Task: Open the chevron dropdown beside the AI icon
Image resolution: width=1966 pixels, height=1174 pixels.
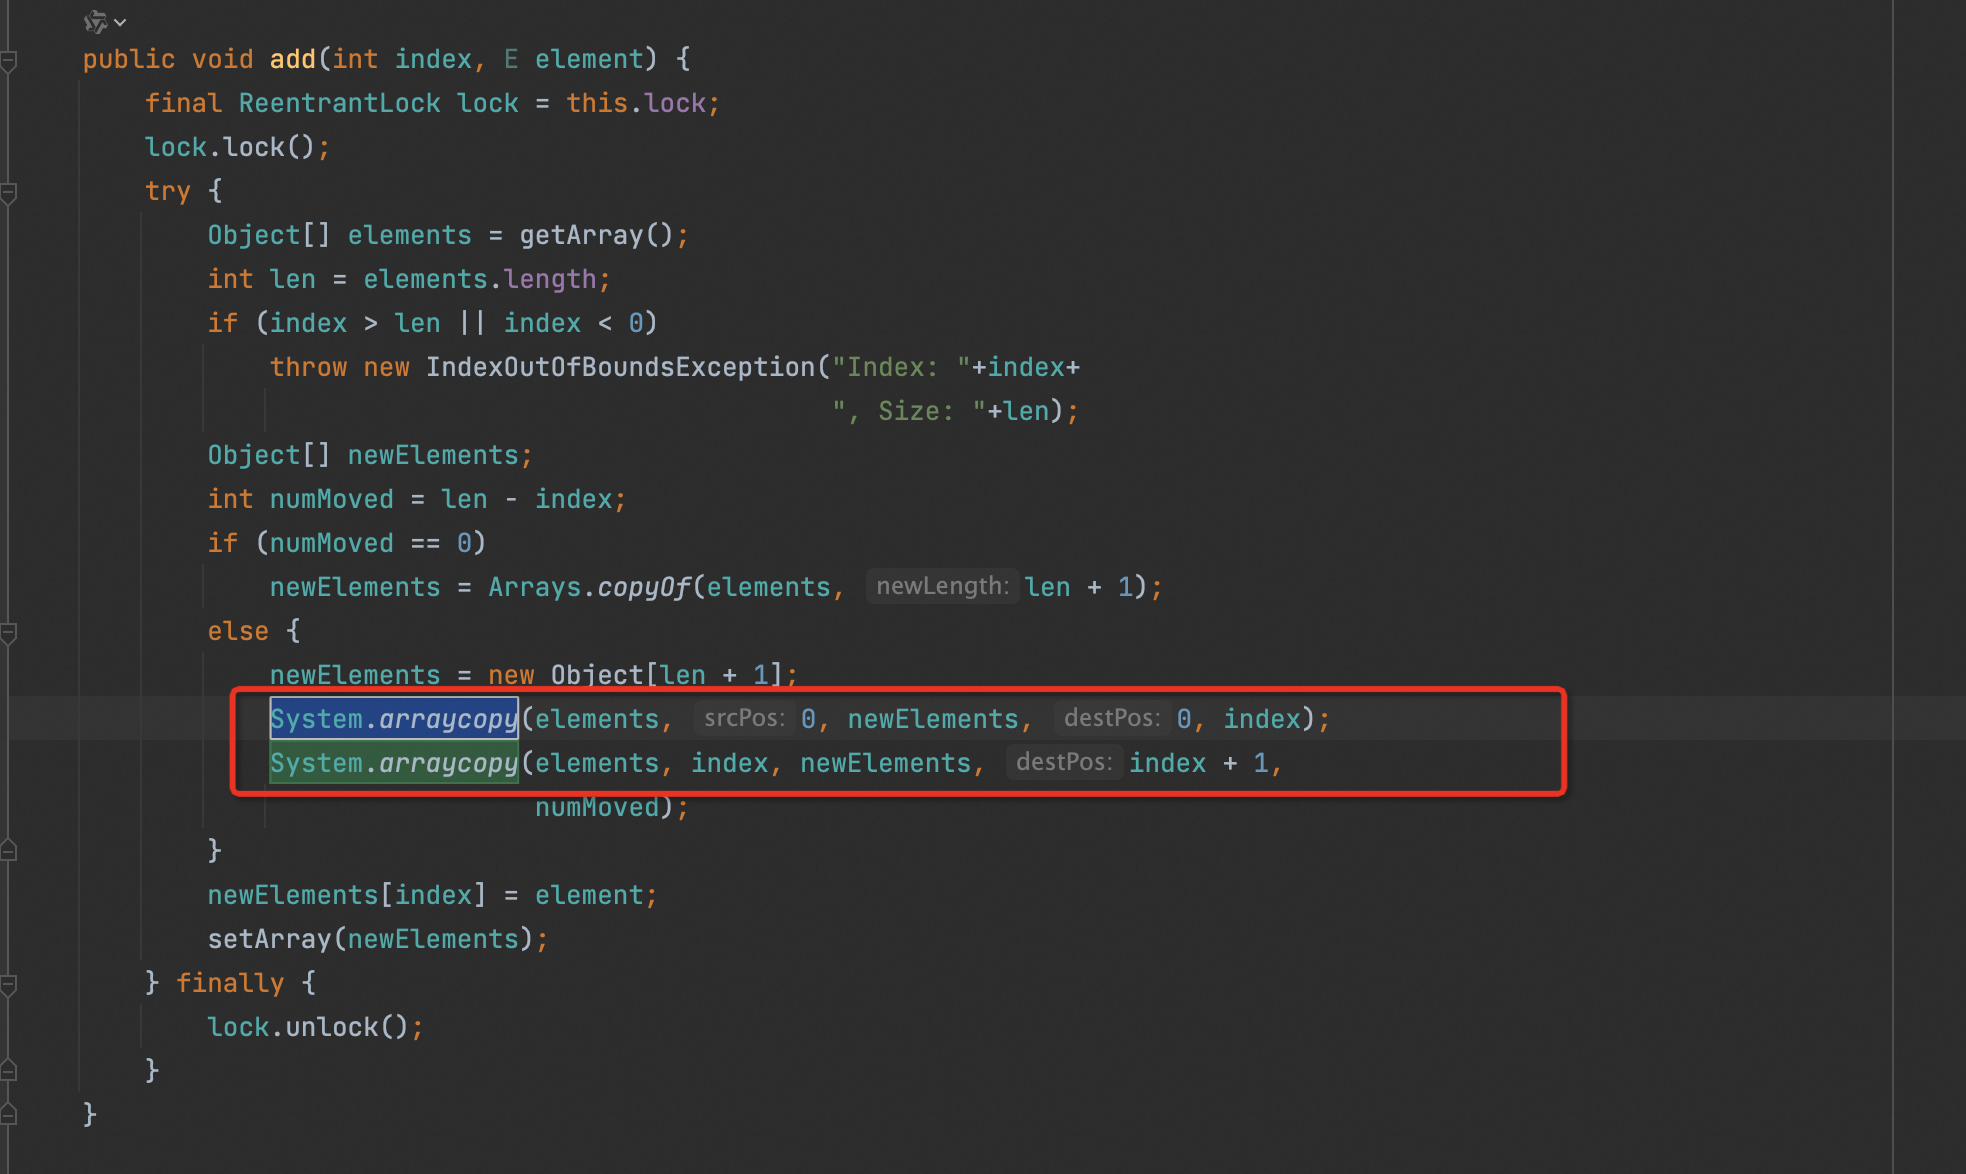Action: [120, 22]
